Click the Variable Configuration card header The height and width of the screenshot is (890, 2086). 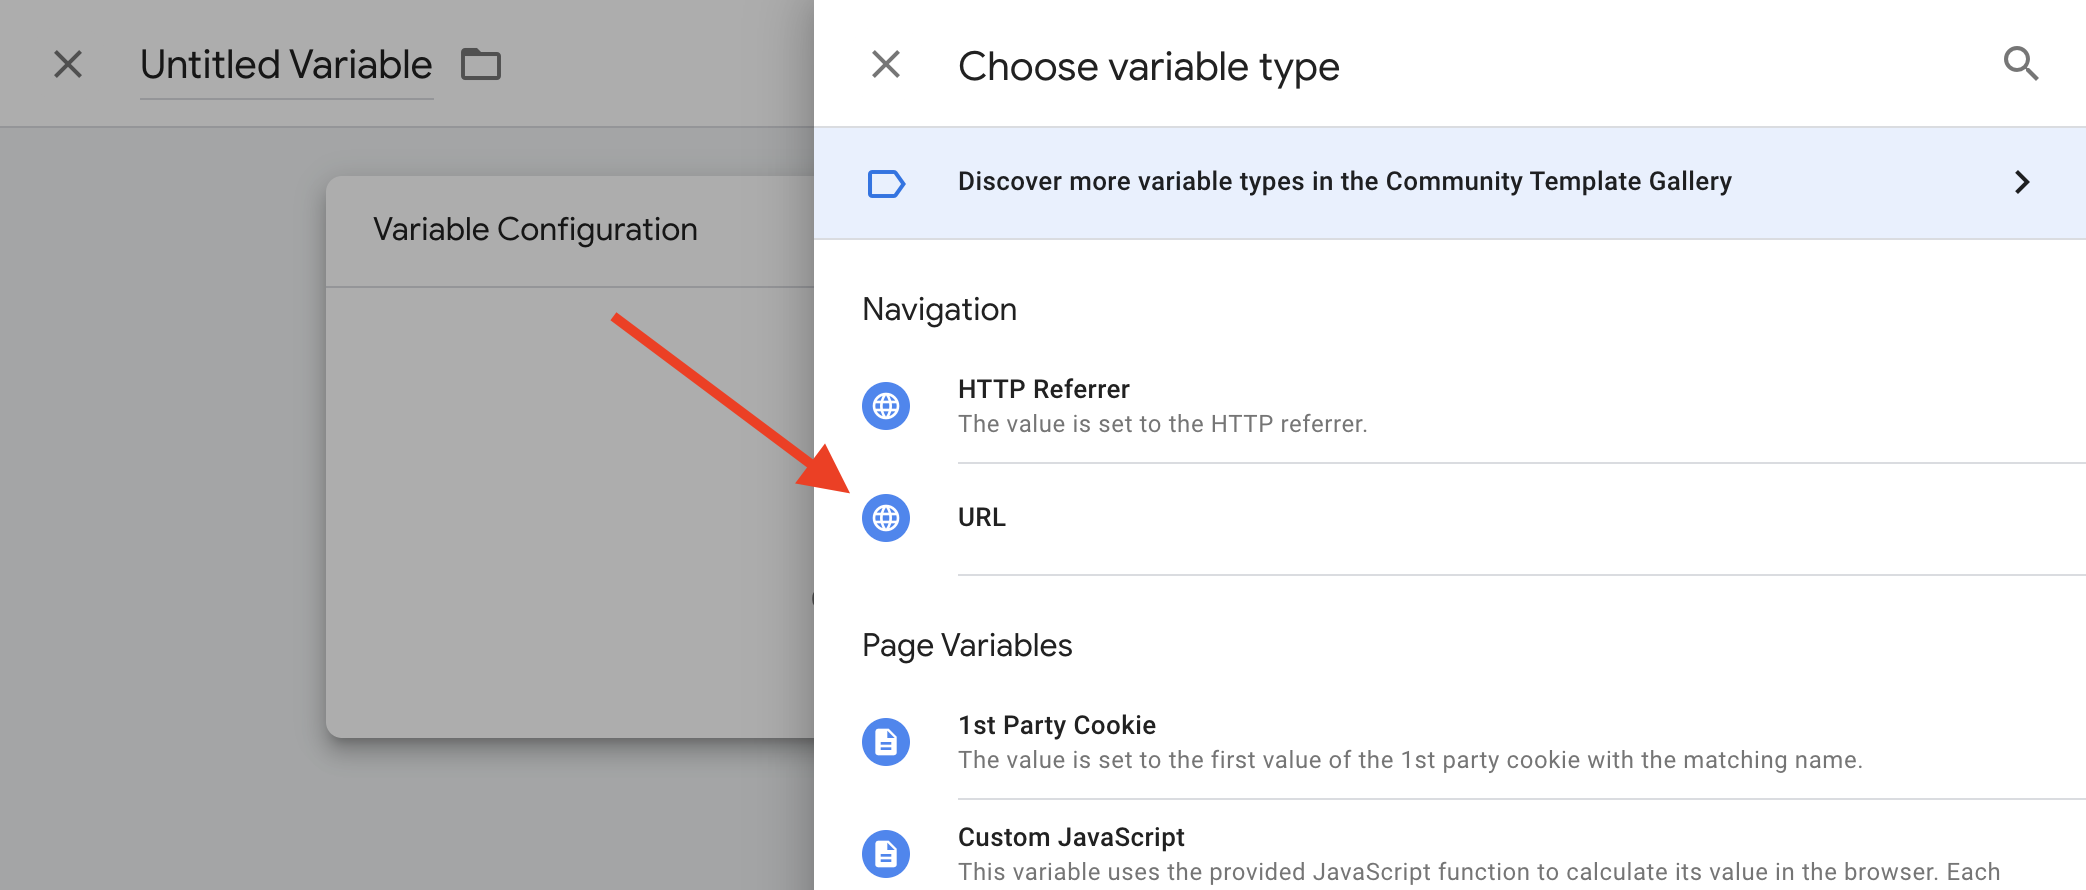(570, 231)
